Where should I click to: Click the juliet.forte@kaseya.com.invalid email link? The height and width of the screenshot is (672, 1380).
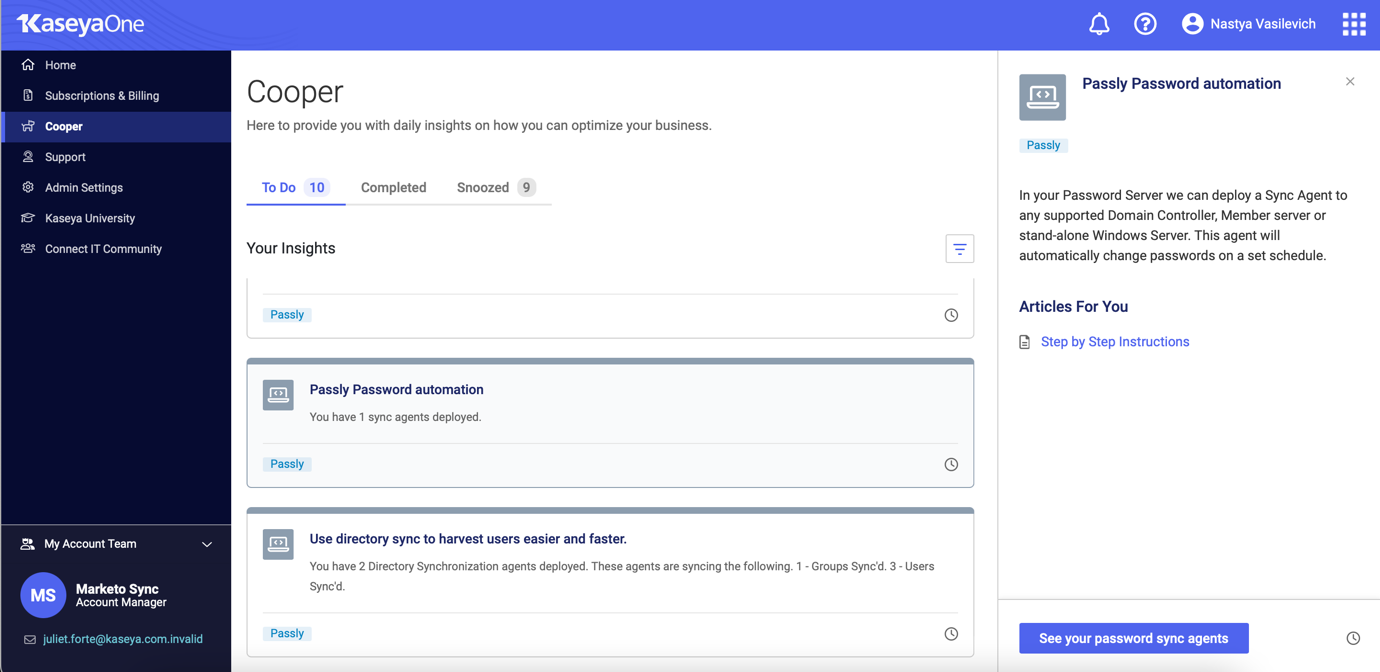click(122, 639)
